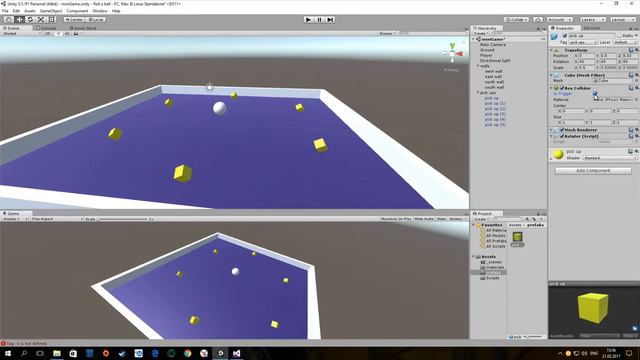Image resolution: width=640 pixels, height=360 pixels.
Task: Click the error icon in status bar
Action: click(x=3, y=344)
